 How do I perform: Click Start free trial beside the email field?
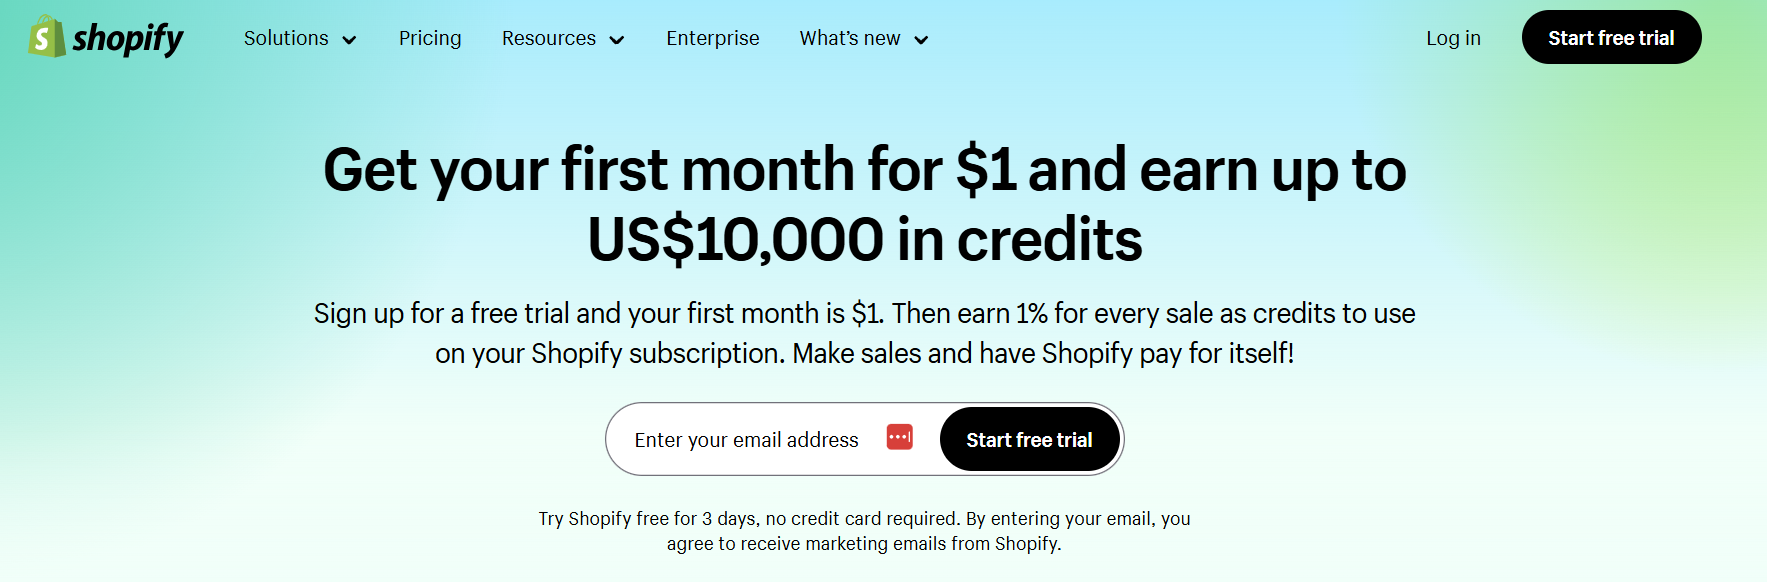pyautogui.click(x=1029, y=439)
